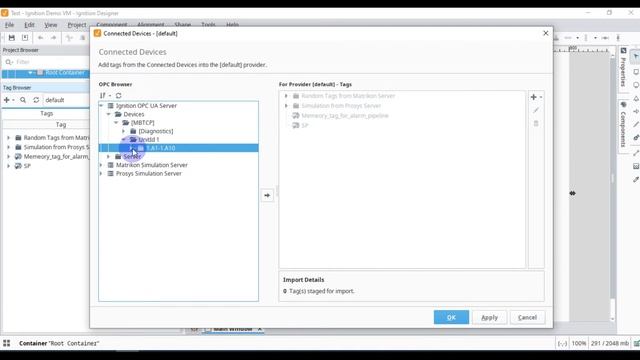This screenshot has height=360, width=640.
Task: Expand Random Tags folder in Tag Browser panel
Action: (8, 138)
